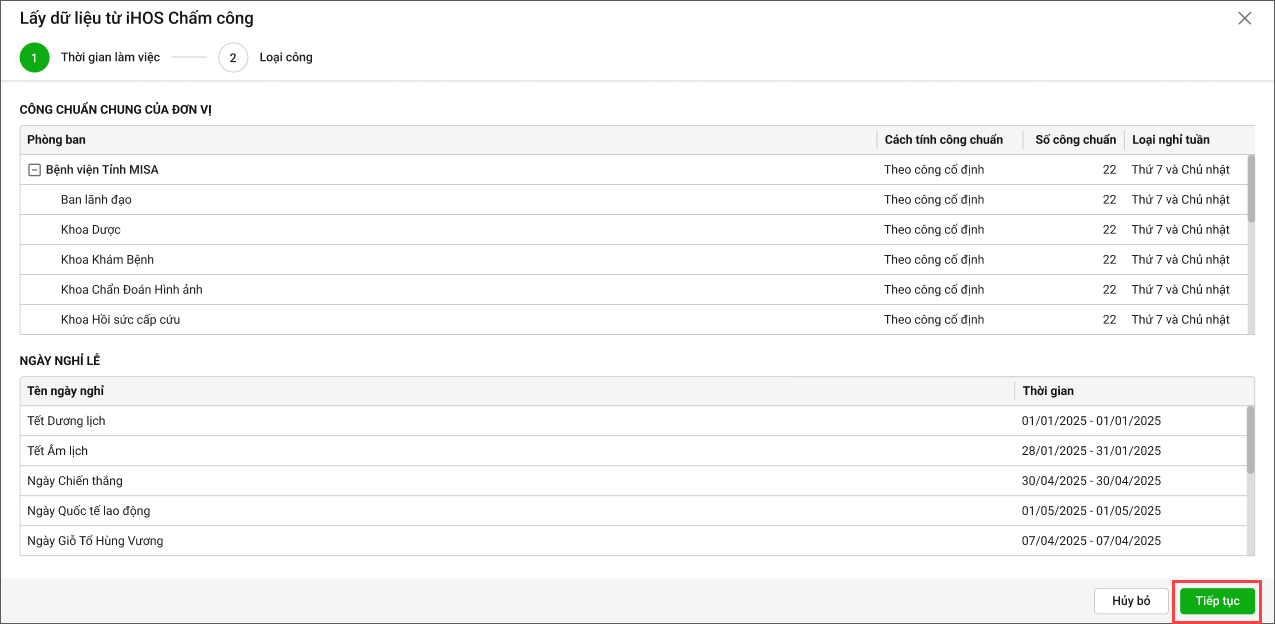
Task: Go to step 2 Loại công
Action: (233, 58)
